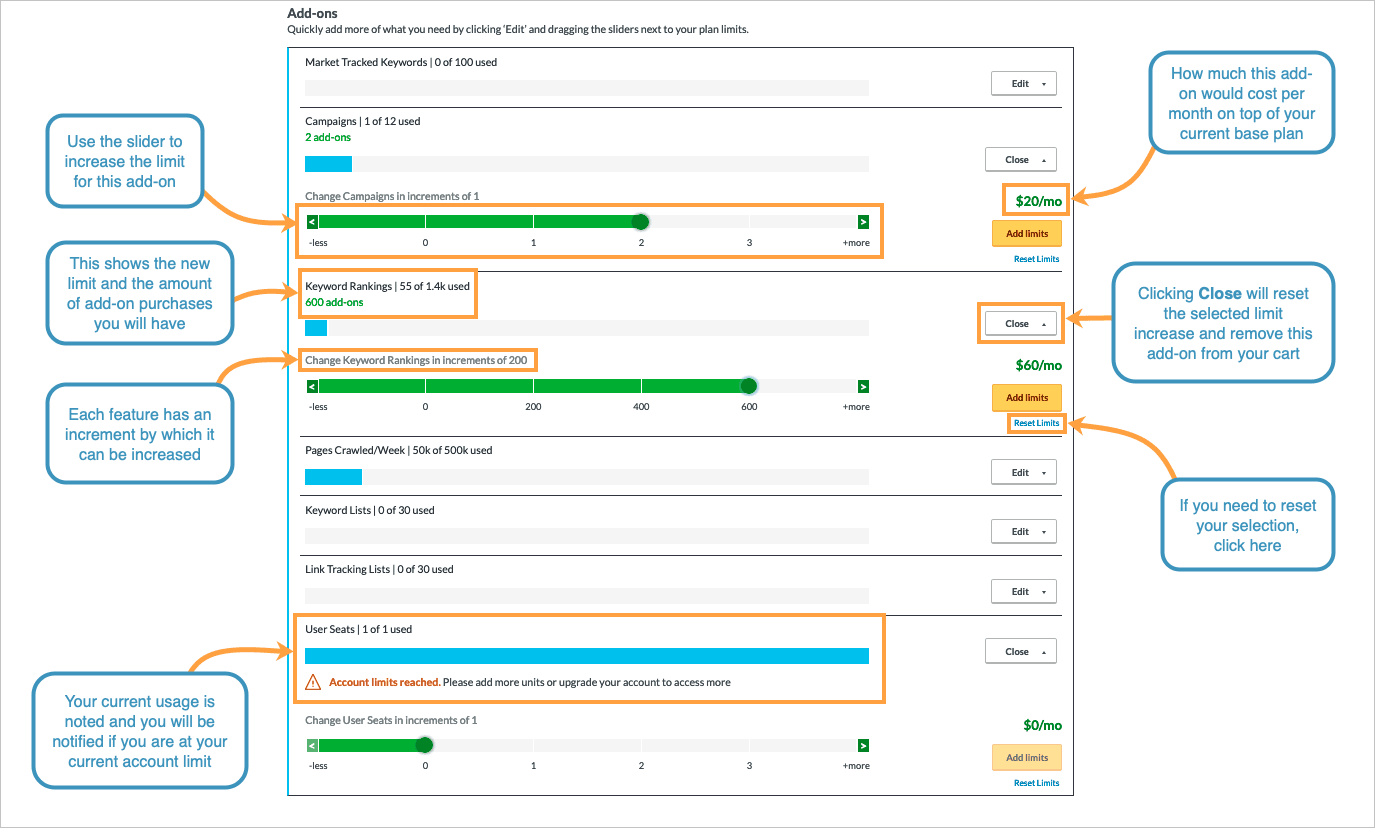This screenshot has width=1375, height=828.
Task: Click the -less arrow on Keyword Rankings slider
Action: click(311, 385)
